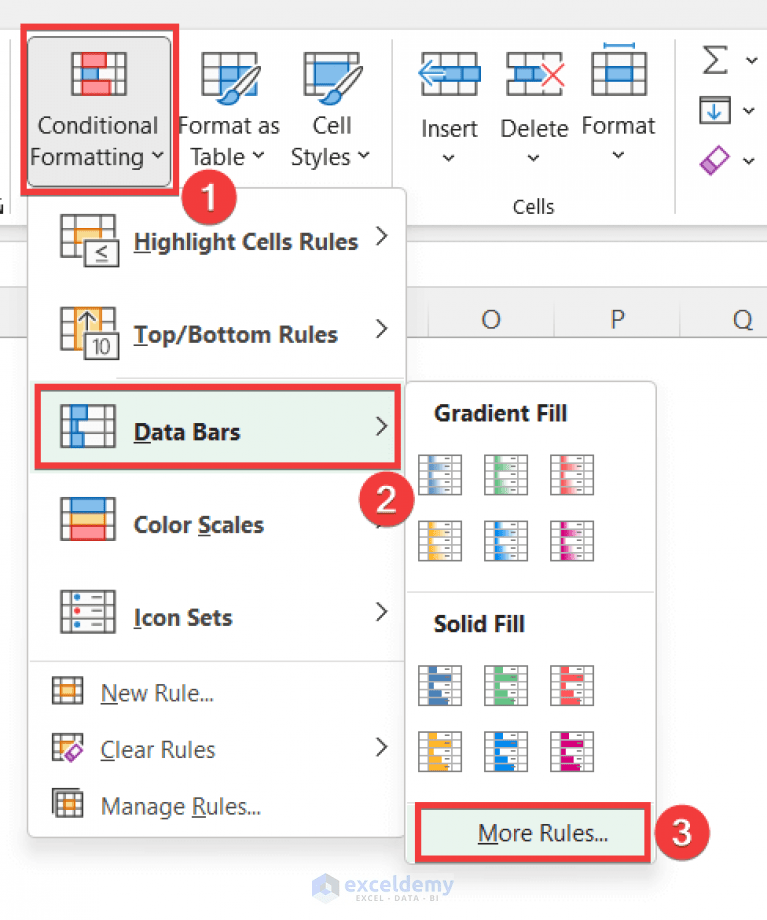
Task: Open the Icon Sets submenu
Action: (x=183, y=617)
